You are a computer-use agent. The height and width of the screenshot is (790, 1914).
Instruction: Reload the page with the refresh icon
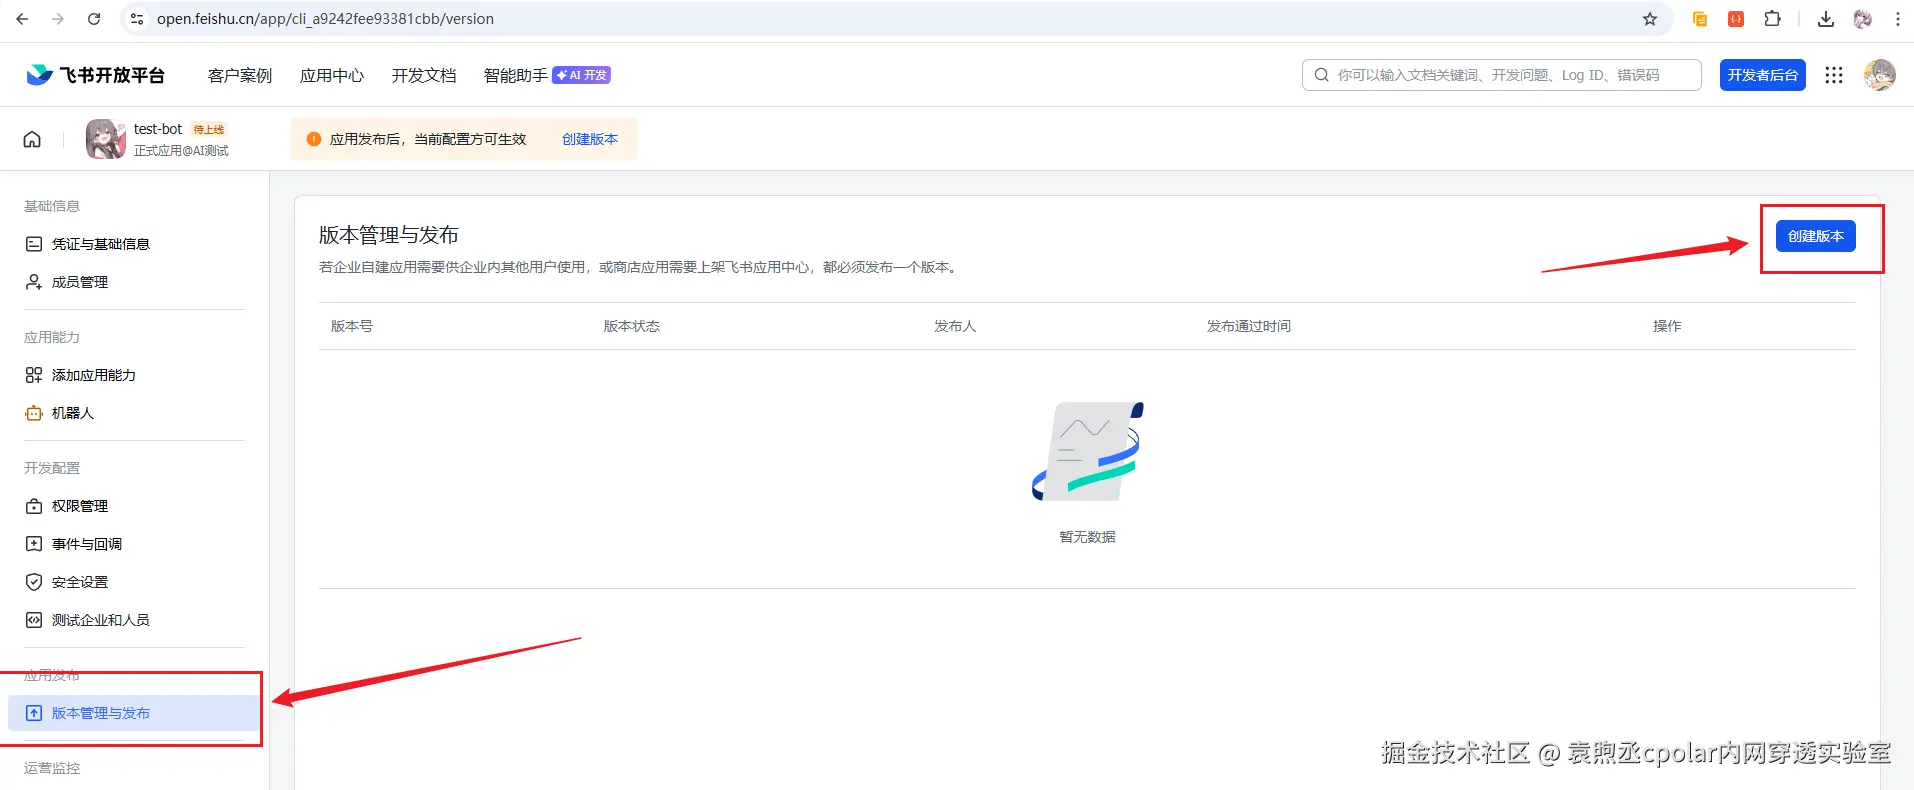pos(94,19)
